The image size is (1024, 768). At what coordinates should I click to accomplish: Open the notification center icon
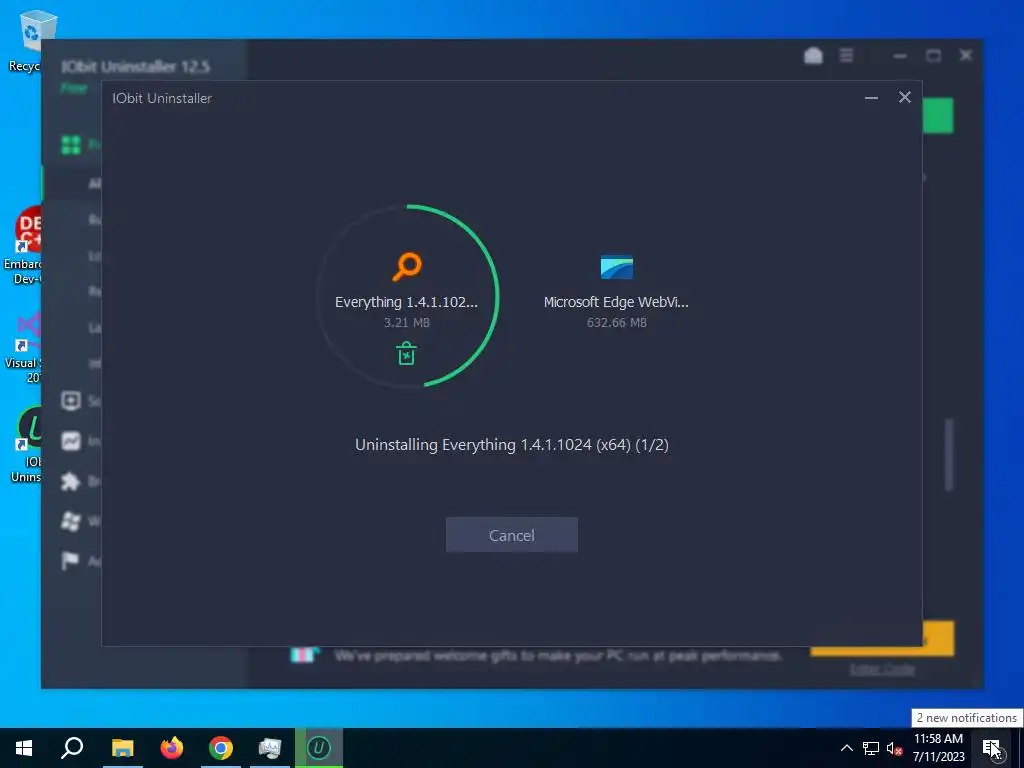tap(991, 748)
